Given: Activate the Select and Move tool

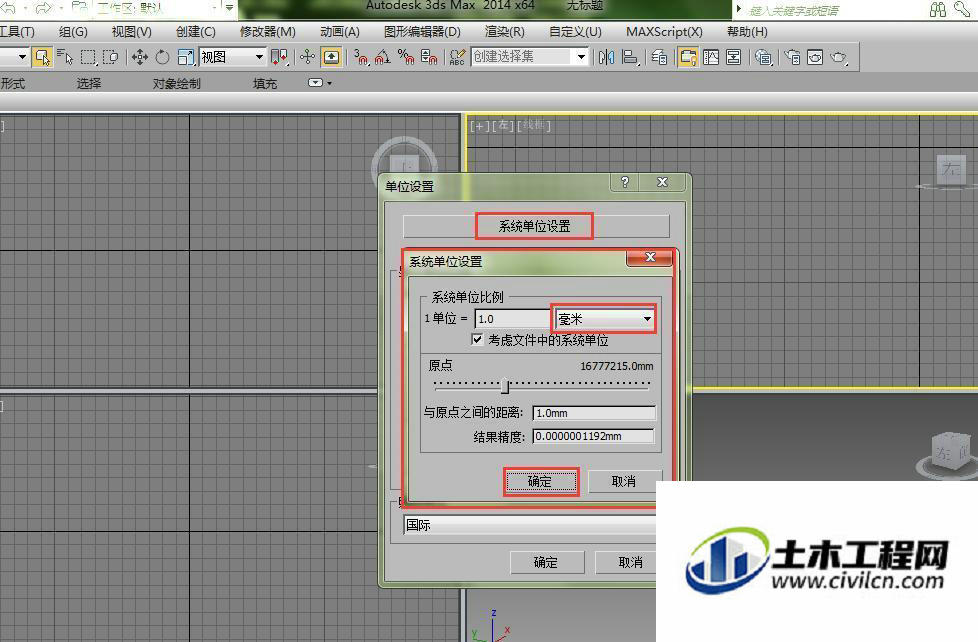Looking at the screenshot, I should 140,57.
